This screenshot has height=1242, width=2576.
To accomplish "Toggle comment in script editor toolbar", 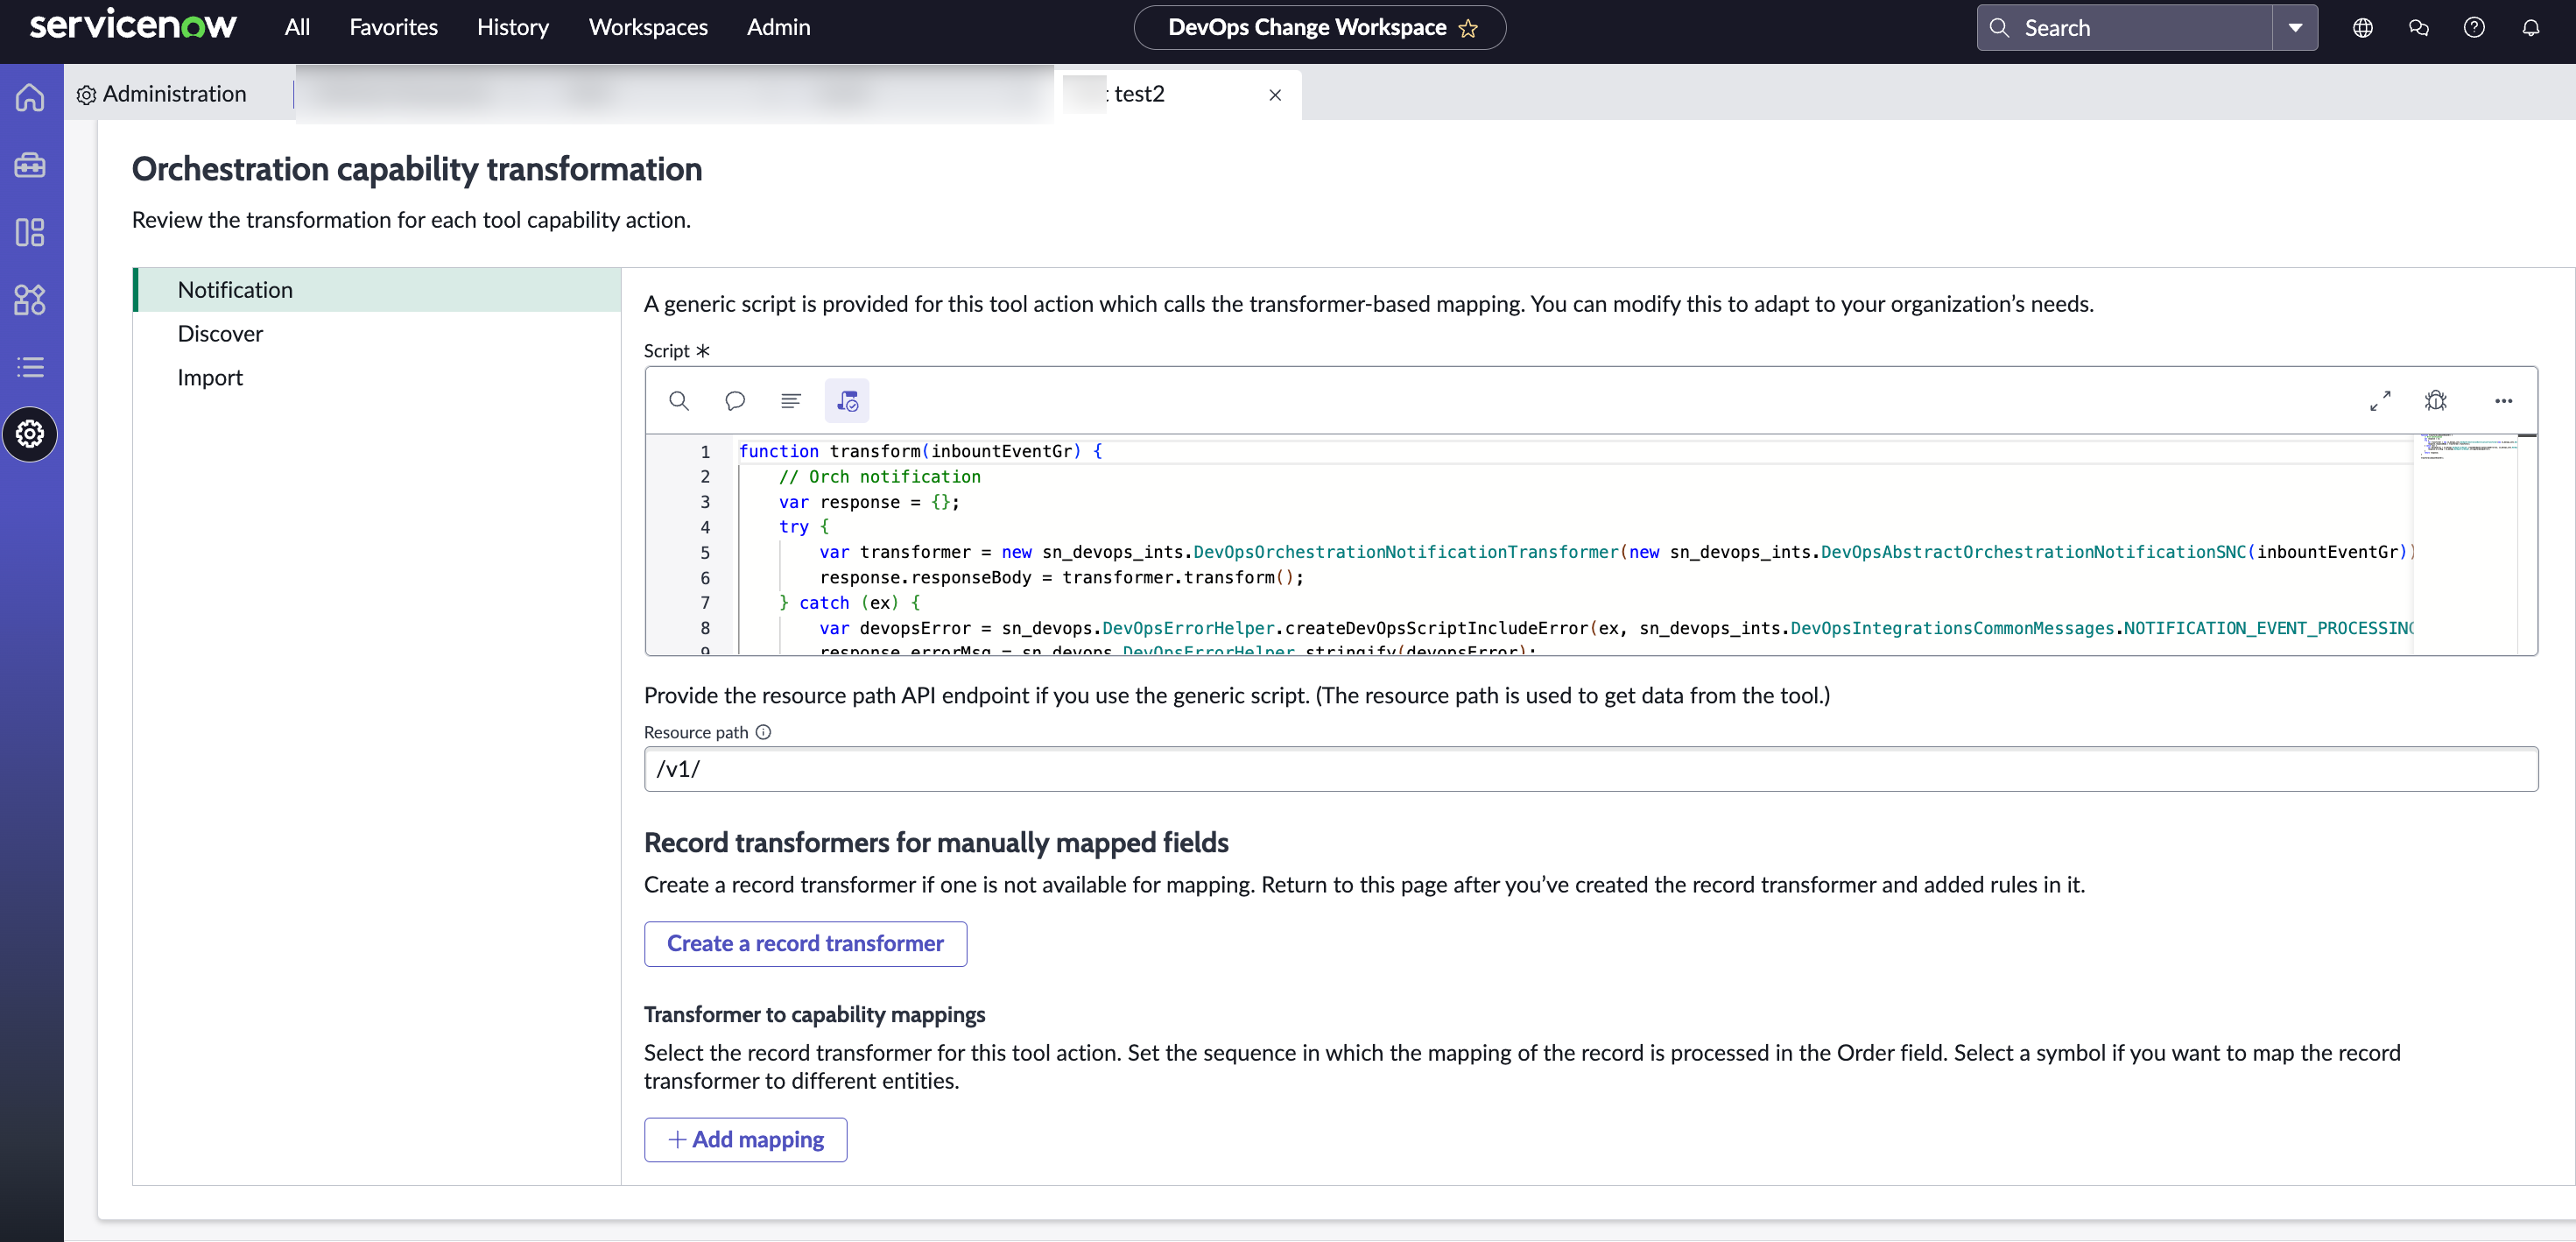I will pyautogui.click(x=735, y=401).
